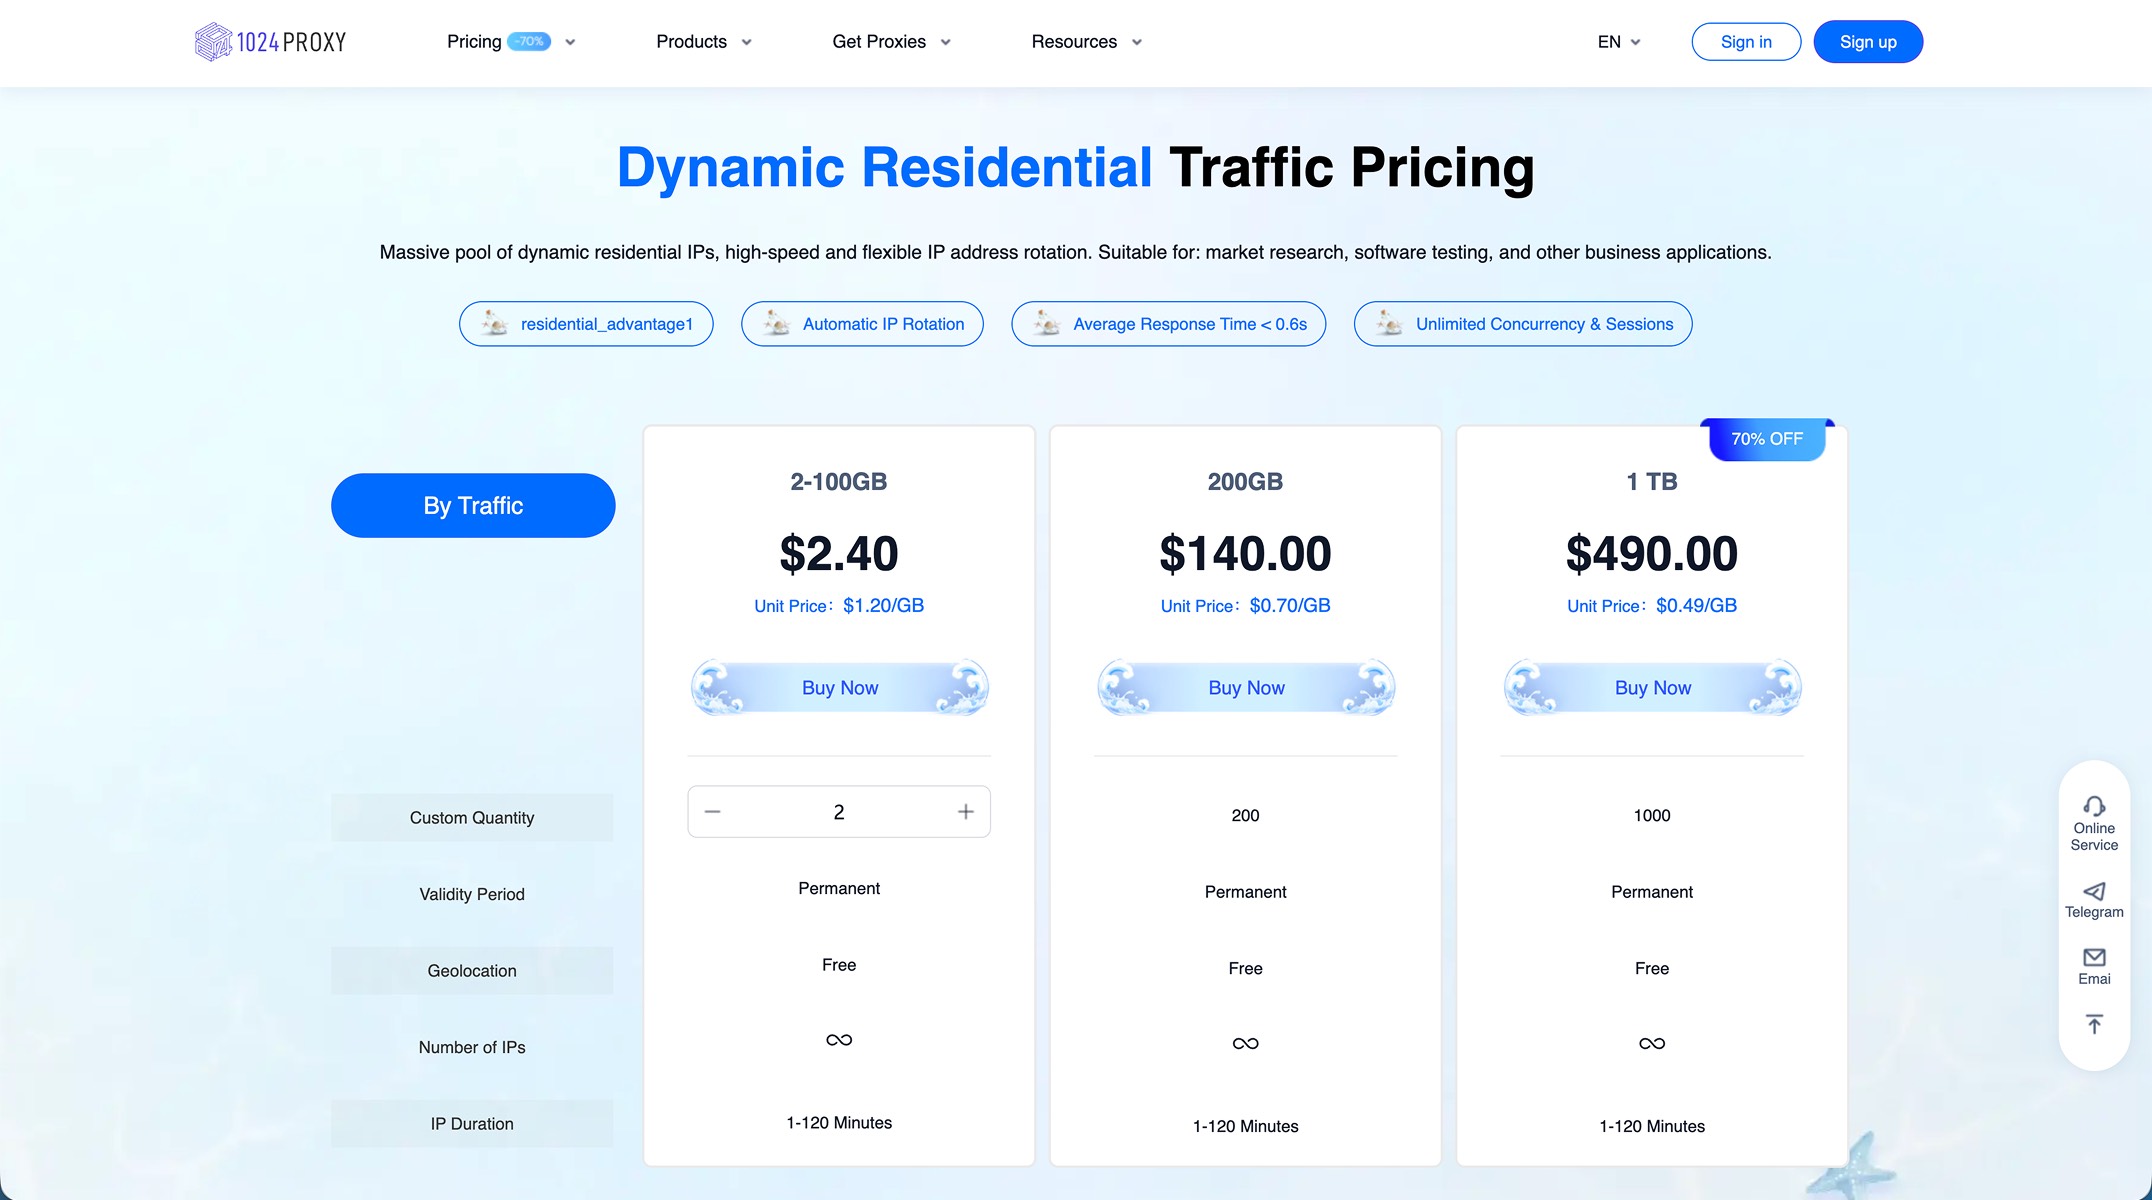Select the By Traffic tab
This screenshot has width=2152, height=1200.
pyautogui.click(x=473, y=505)
